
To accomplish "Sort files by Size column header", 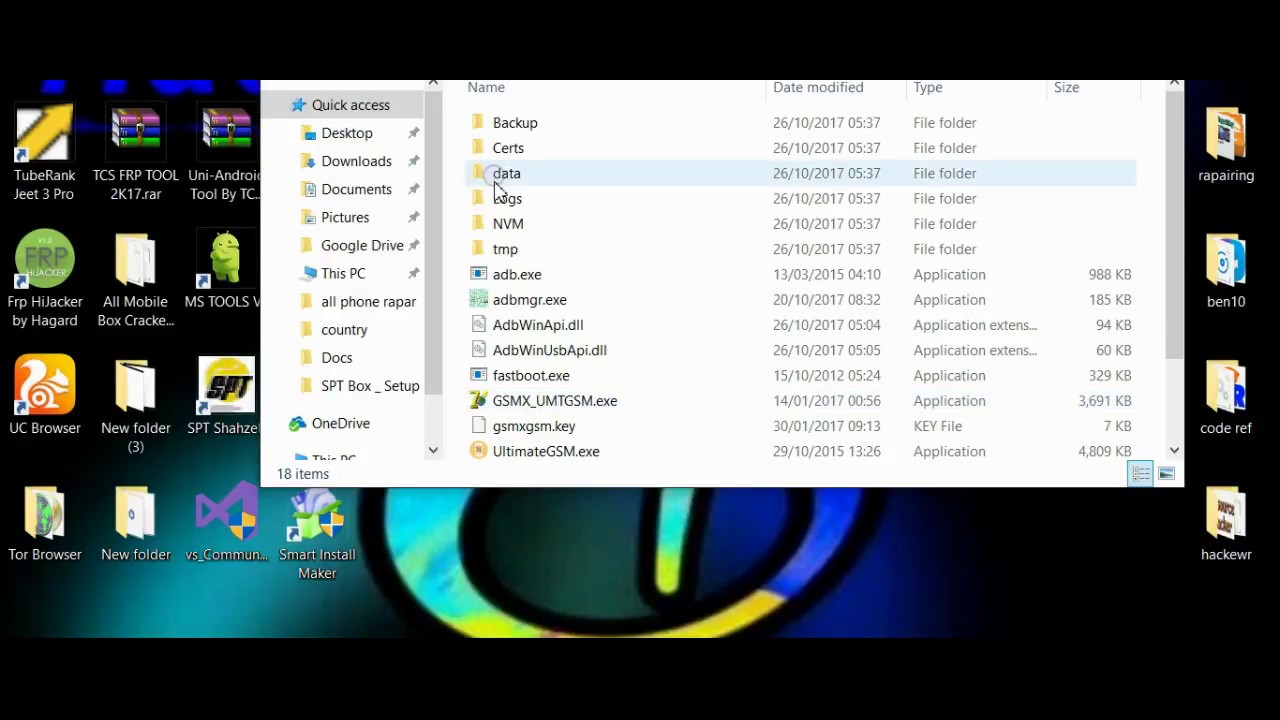I will coord(1066,87).
